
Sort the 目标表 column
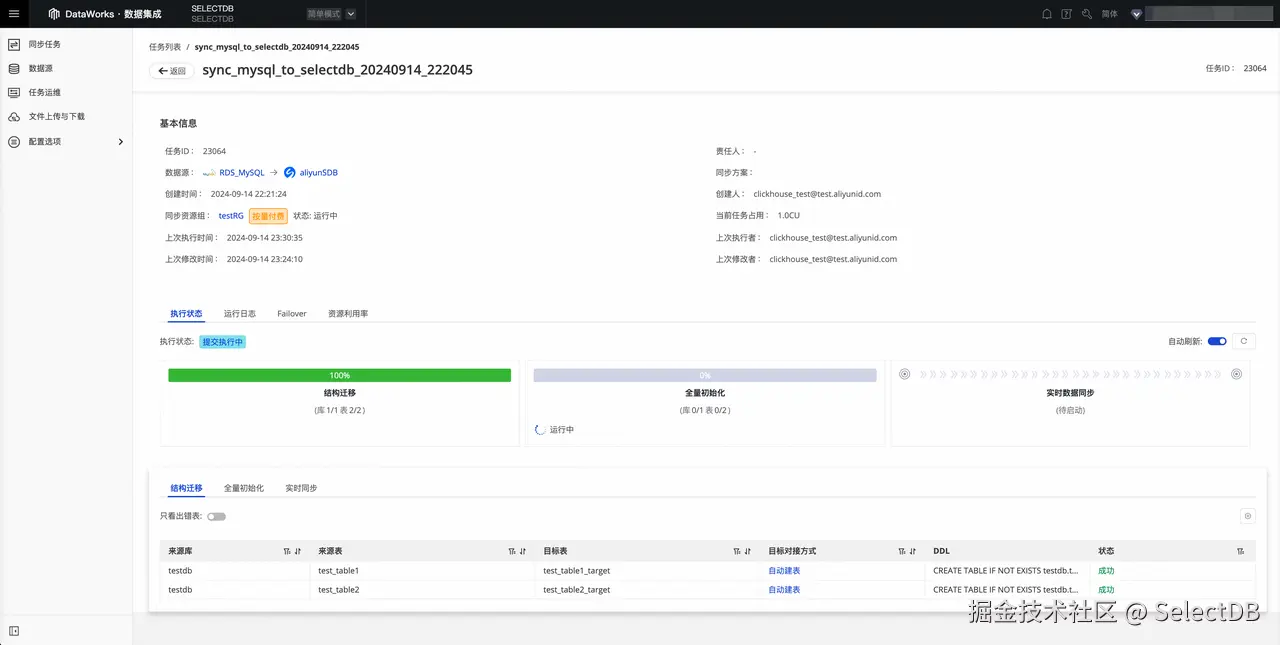click(x=748, y=551)
